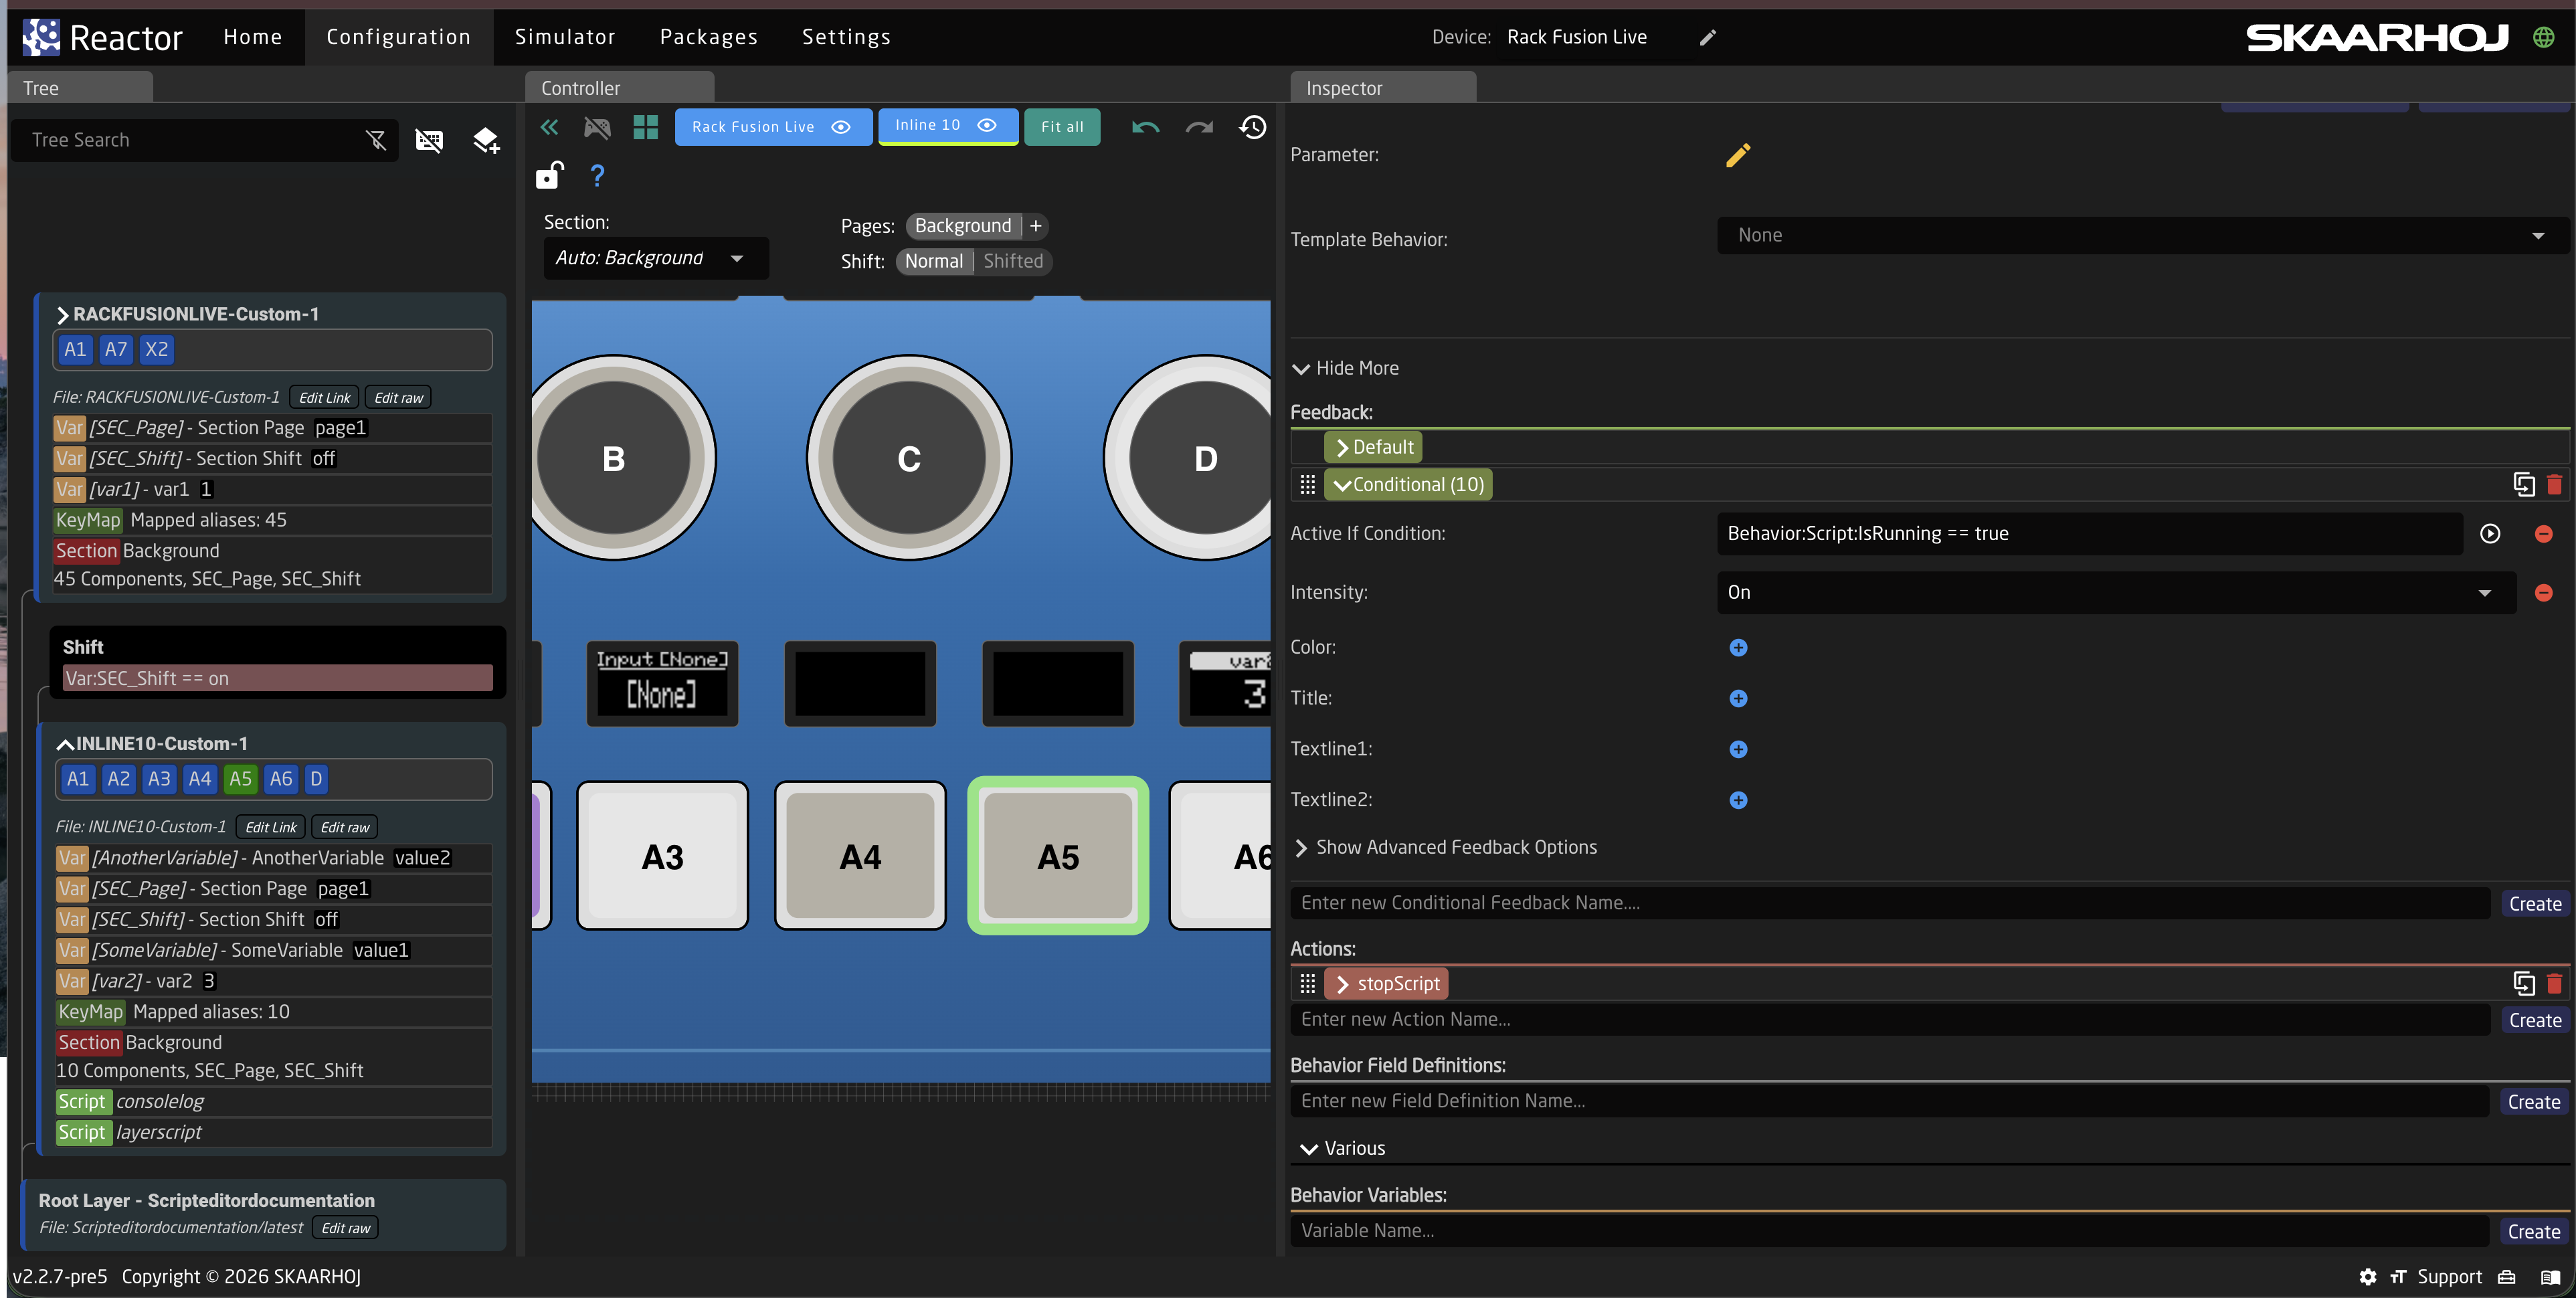2576x1298 pixels.
Task: Run the Active If Condition play icon
Action: 2490,534
